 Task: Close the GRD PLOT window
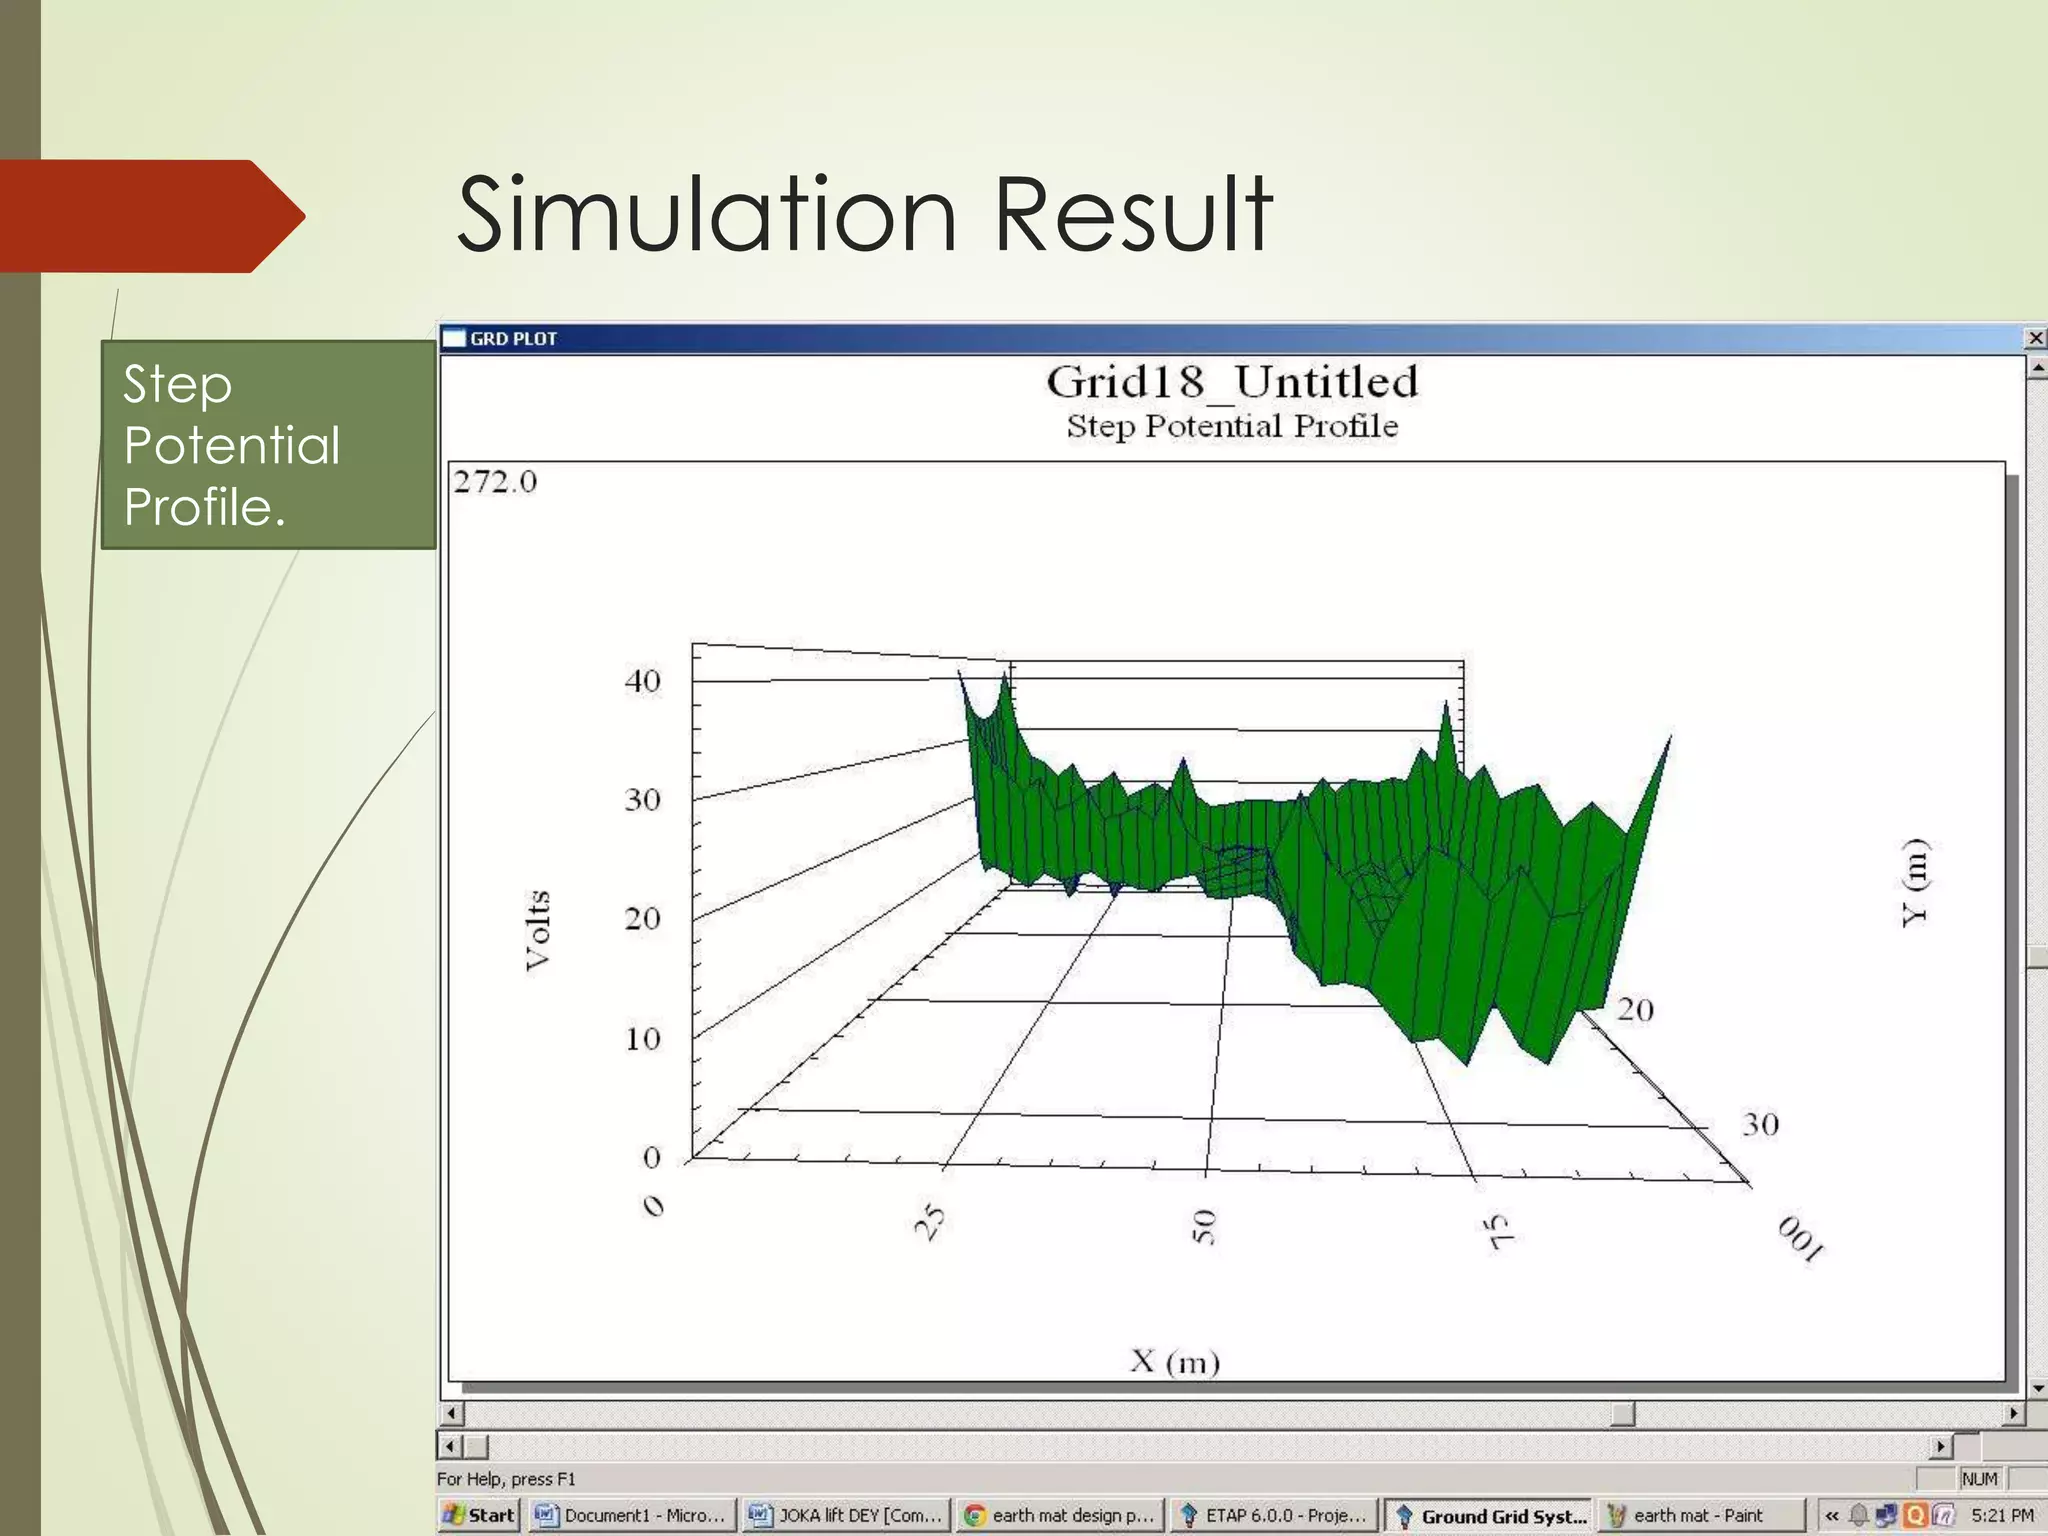pos(2035,338)
